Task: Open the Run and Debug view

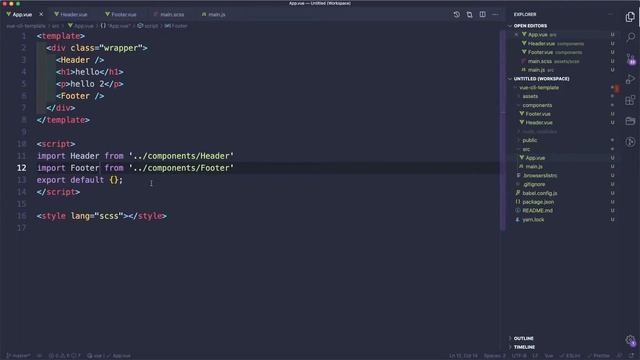Action: coord(630,79)
